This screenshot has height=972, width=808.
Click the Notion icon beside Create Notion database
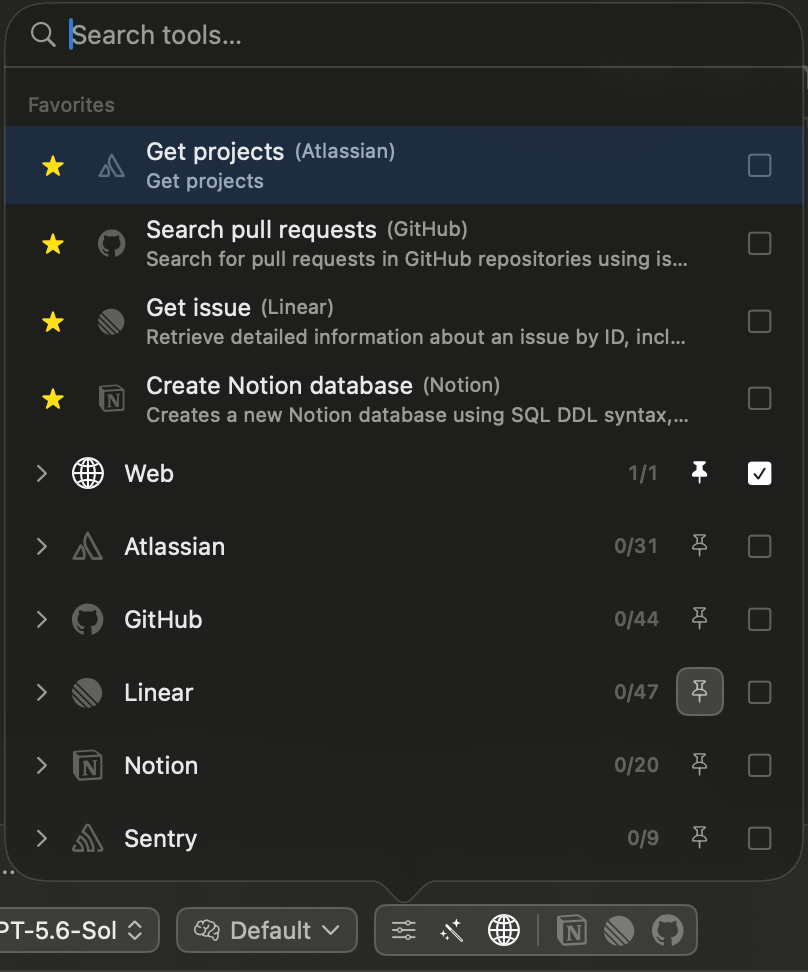coord(112,399)
